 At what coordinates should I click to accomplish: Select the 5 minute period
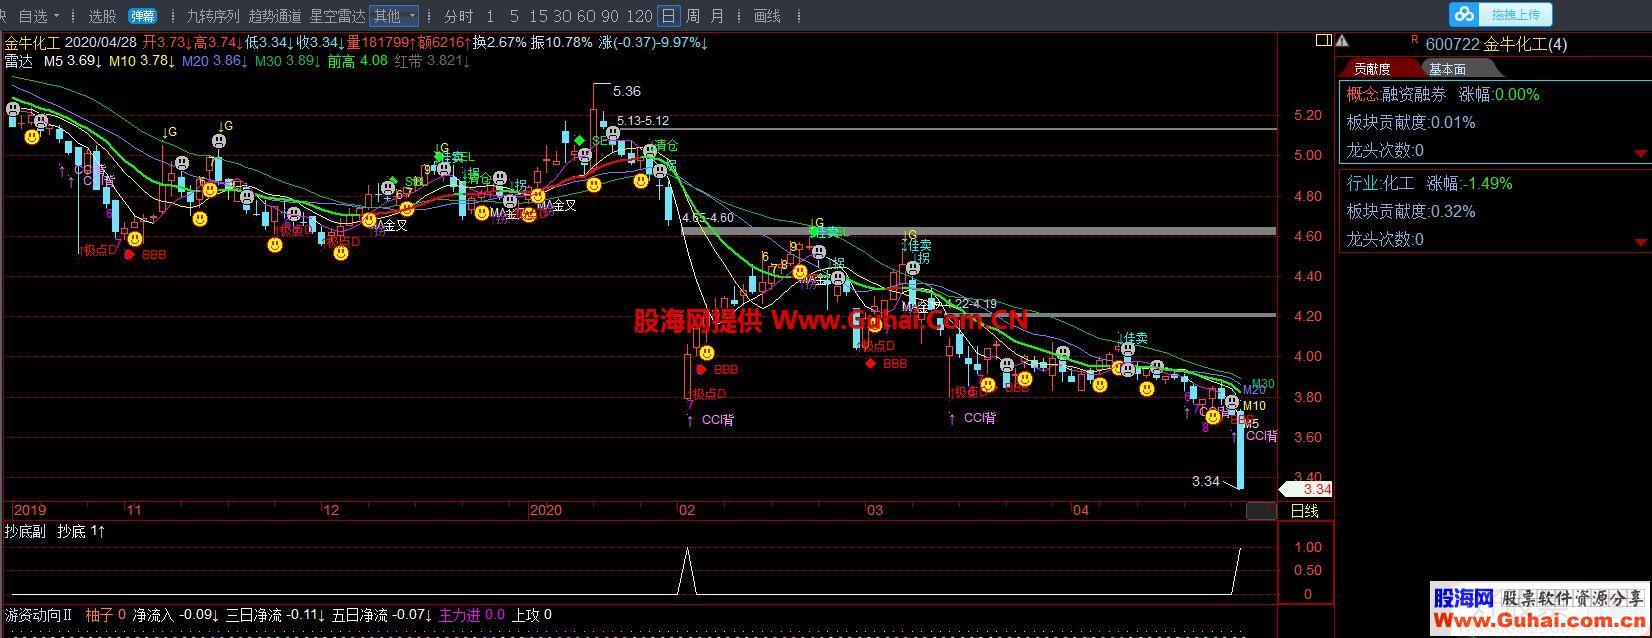[514, 16]
